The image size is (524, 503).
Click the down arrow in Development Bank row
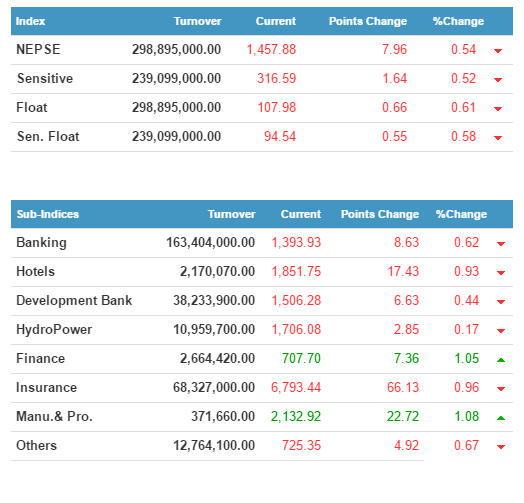[x=501, y=302]
